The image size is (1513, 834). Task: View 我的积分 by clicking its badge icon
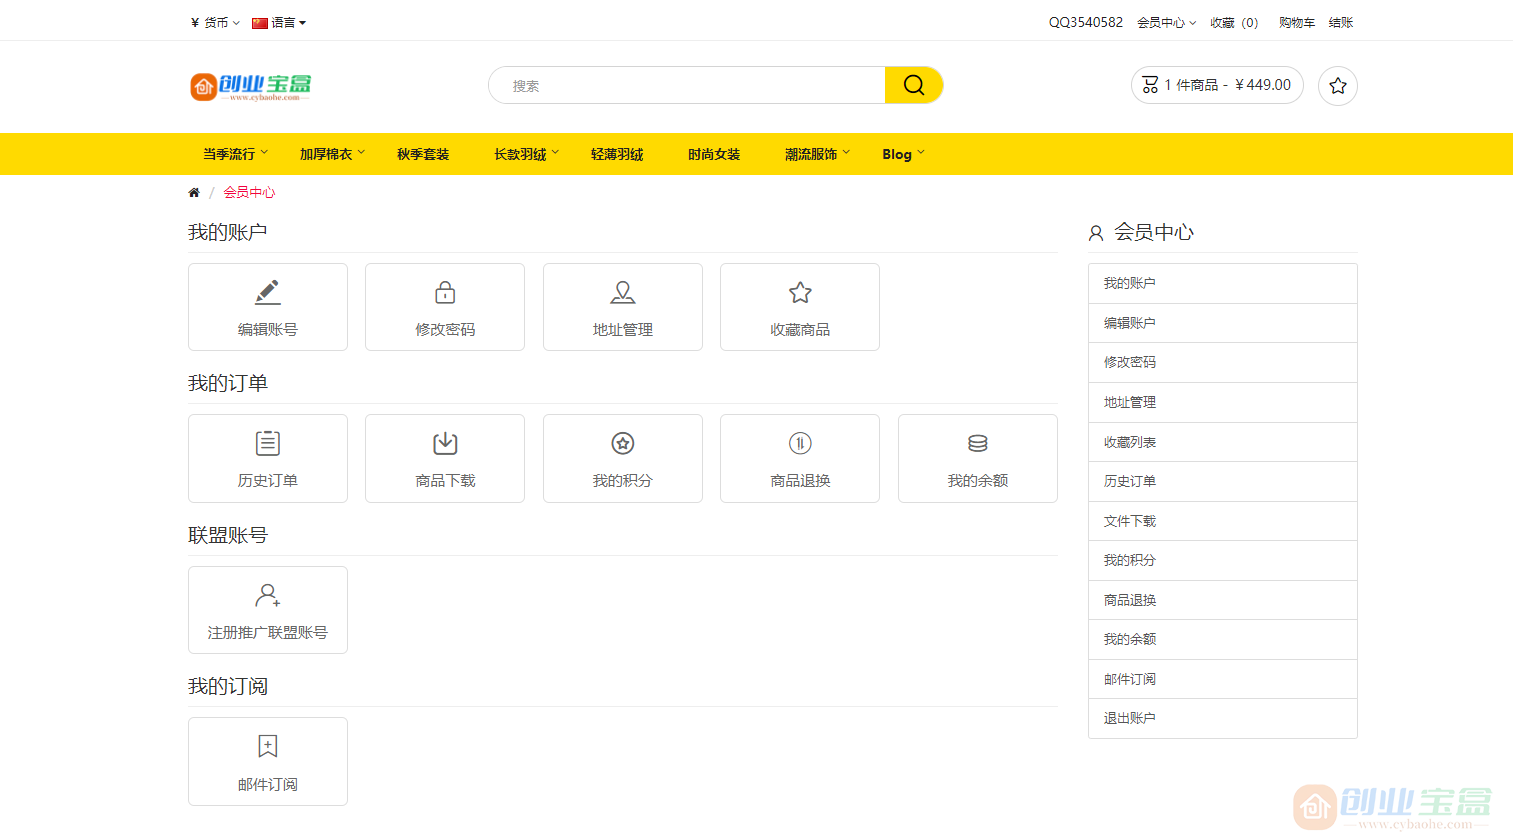point(622,443)
